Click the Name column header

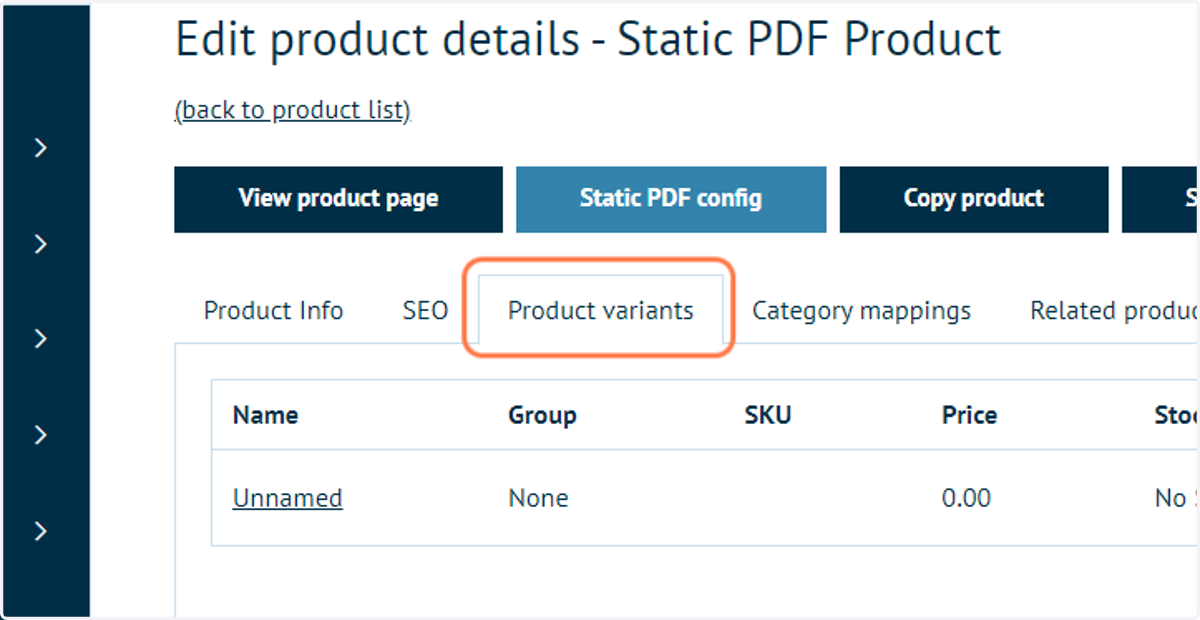pos(265,415)
